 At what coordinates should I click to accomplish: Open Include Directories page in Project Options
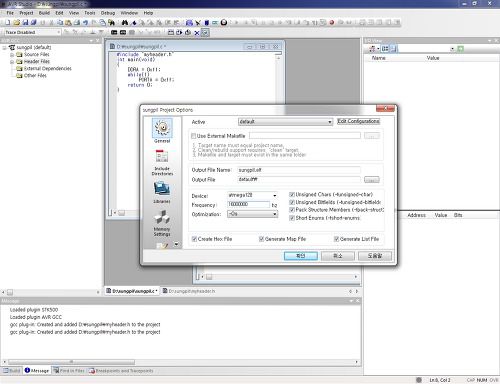pyautogui.click(x=162, y=163)
